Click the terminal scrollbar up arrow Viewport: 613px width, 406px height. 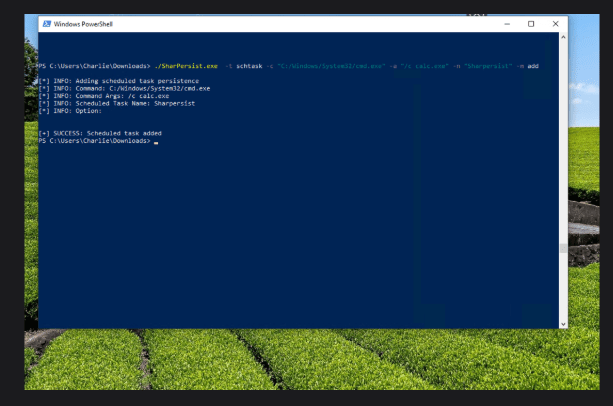[x=562, y=37]
